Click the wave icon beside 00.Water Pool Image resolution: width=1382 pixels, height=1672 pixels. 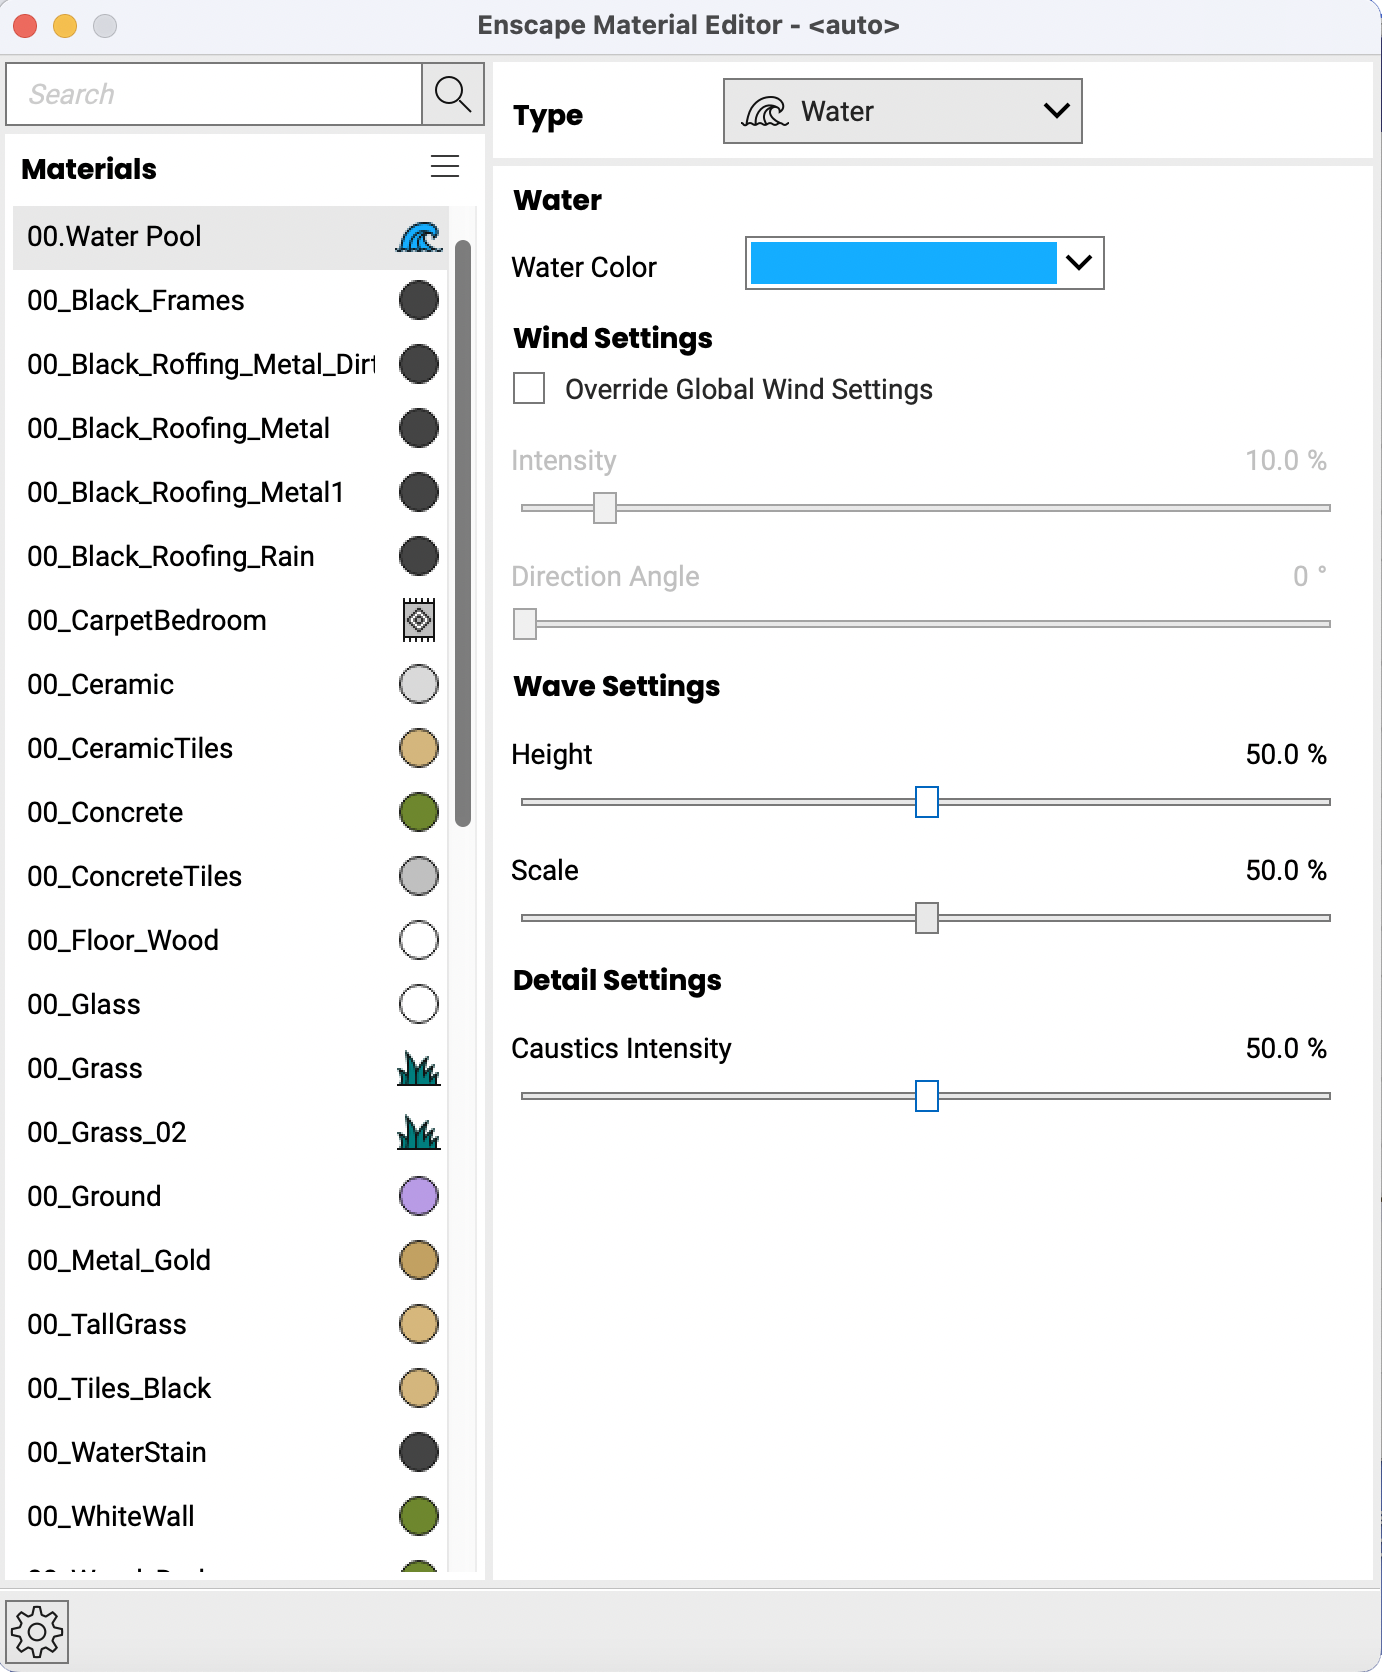tap(419, 237)
